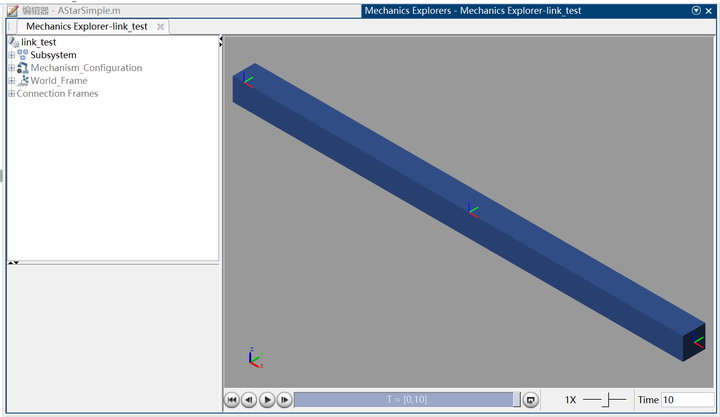Select the timeline end handle
The image size is (720, 417).
tap(517, 400)
